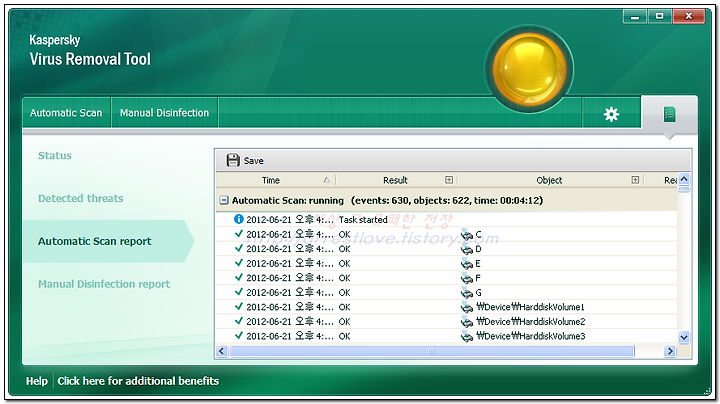Click here for additional benefits link

click(138, 381)
